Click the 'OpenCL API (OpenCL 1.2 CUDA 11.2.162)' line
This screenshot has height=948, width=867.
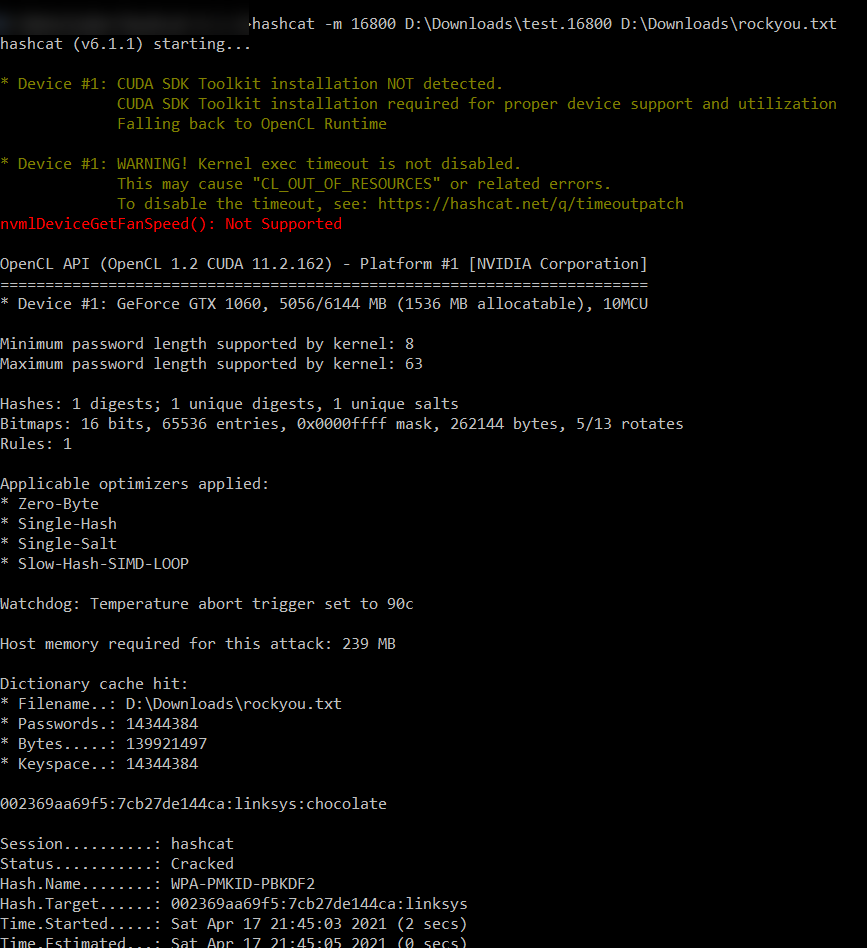(x=323, y=264)
